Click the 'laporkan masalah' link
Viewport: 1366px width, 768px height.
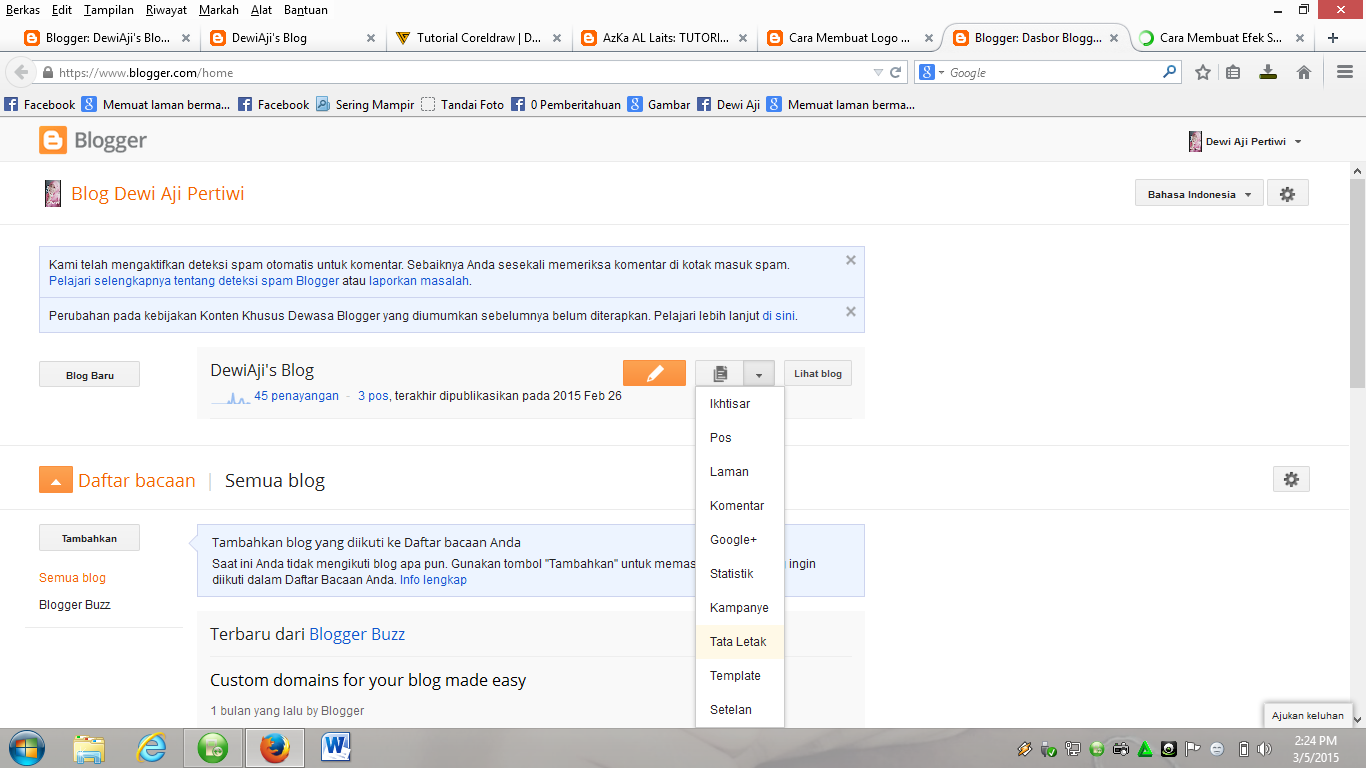pos(419,281)
